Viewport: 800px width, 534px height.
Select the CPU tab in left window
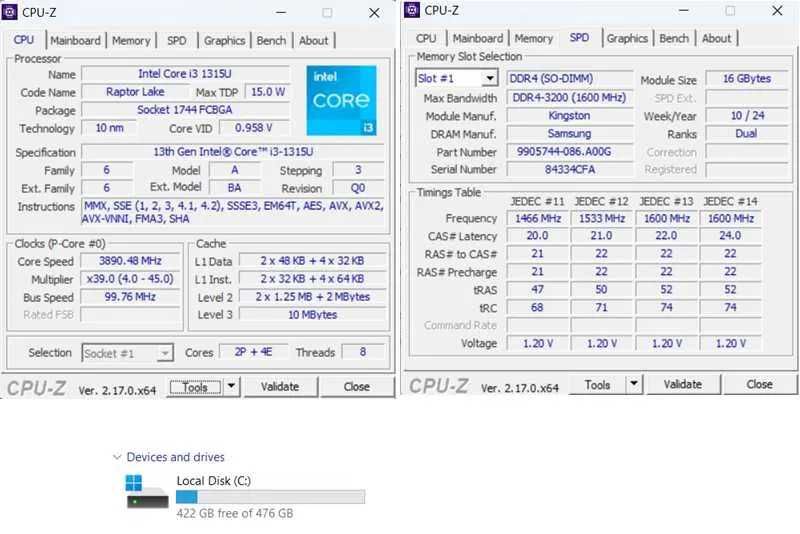tap(24, 40)
